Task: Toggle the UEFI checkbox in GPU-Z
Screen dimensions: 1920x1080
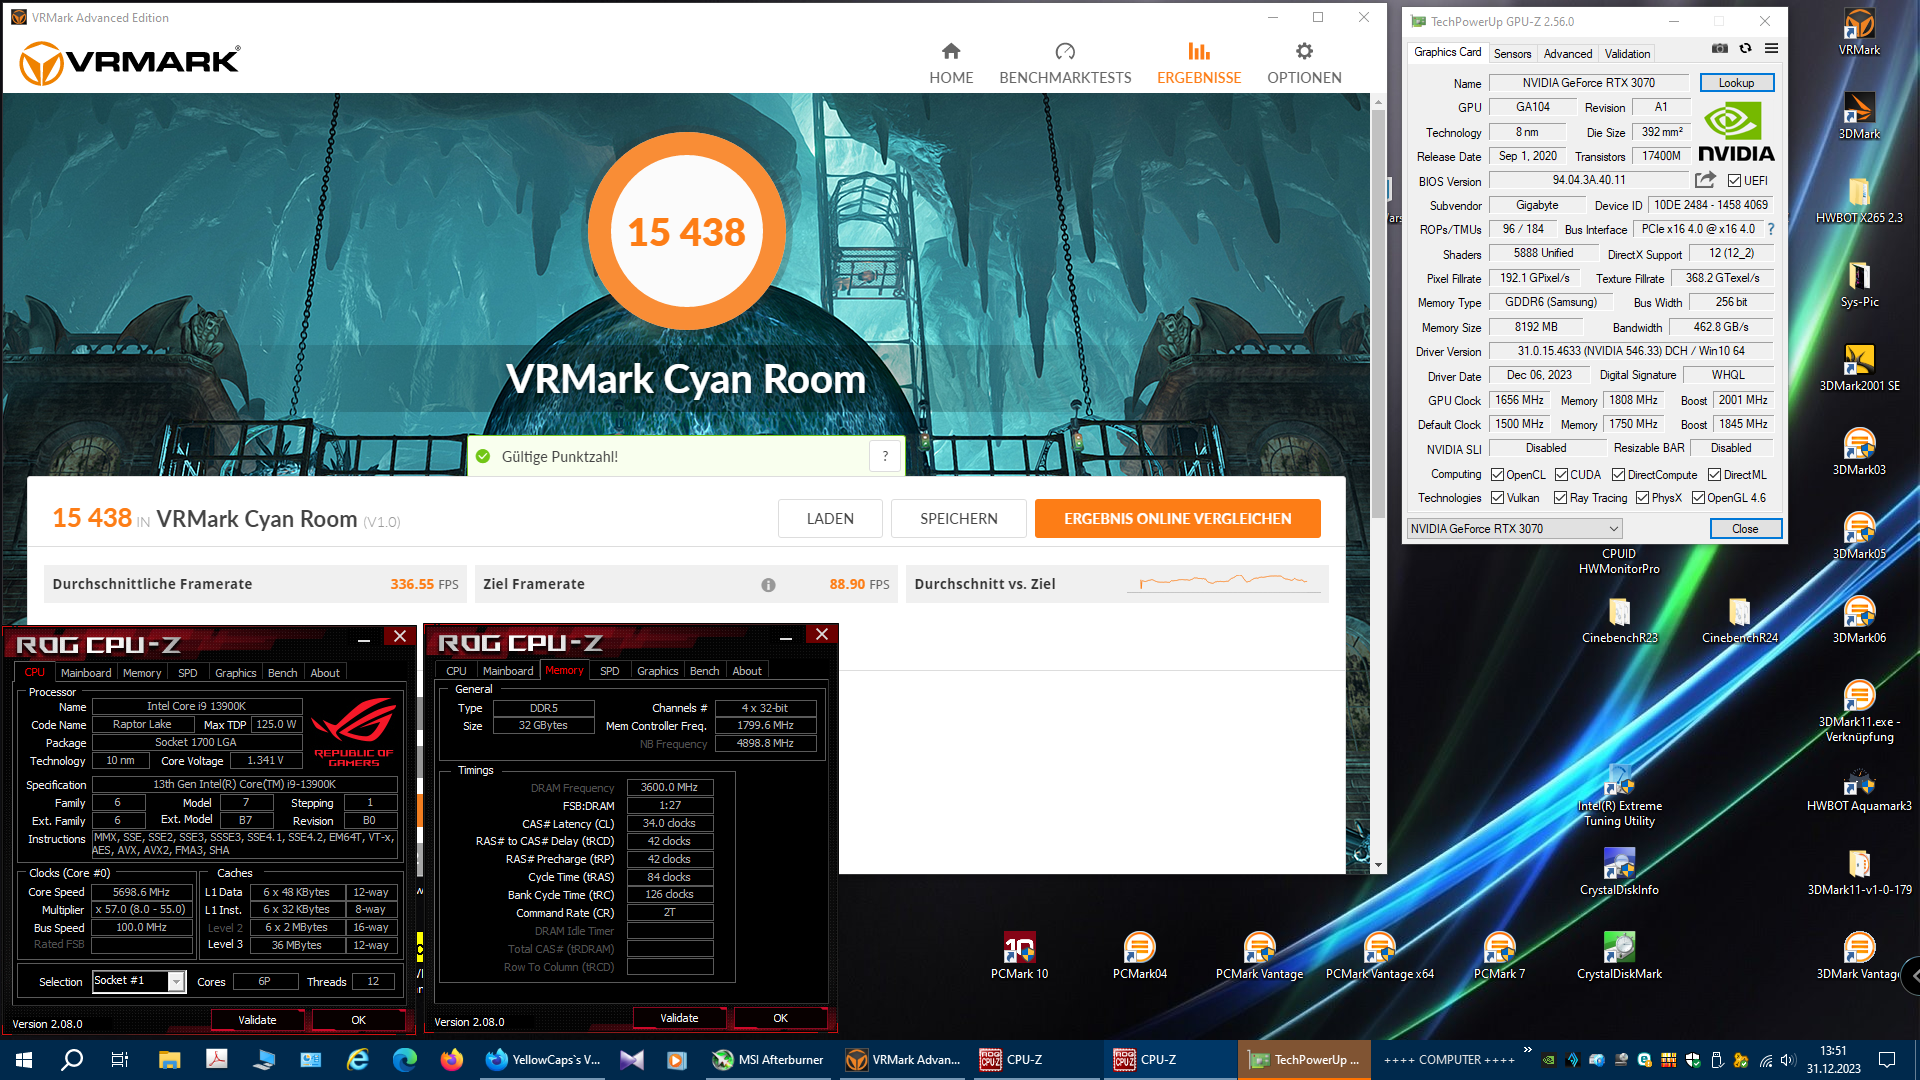Action: [x=1734, y=181]
